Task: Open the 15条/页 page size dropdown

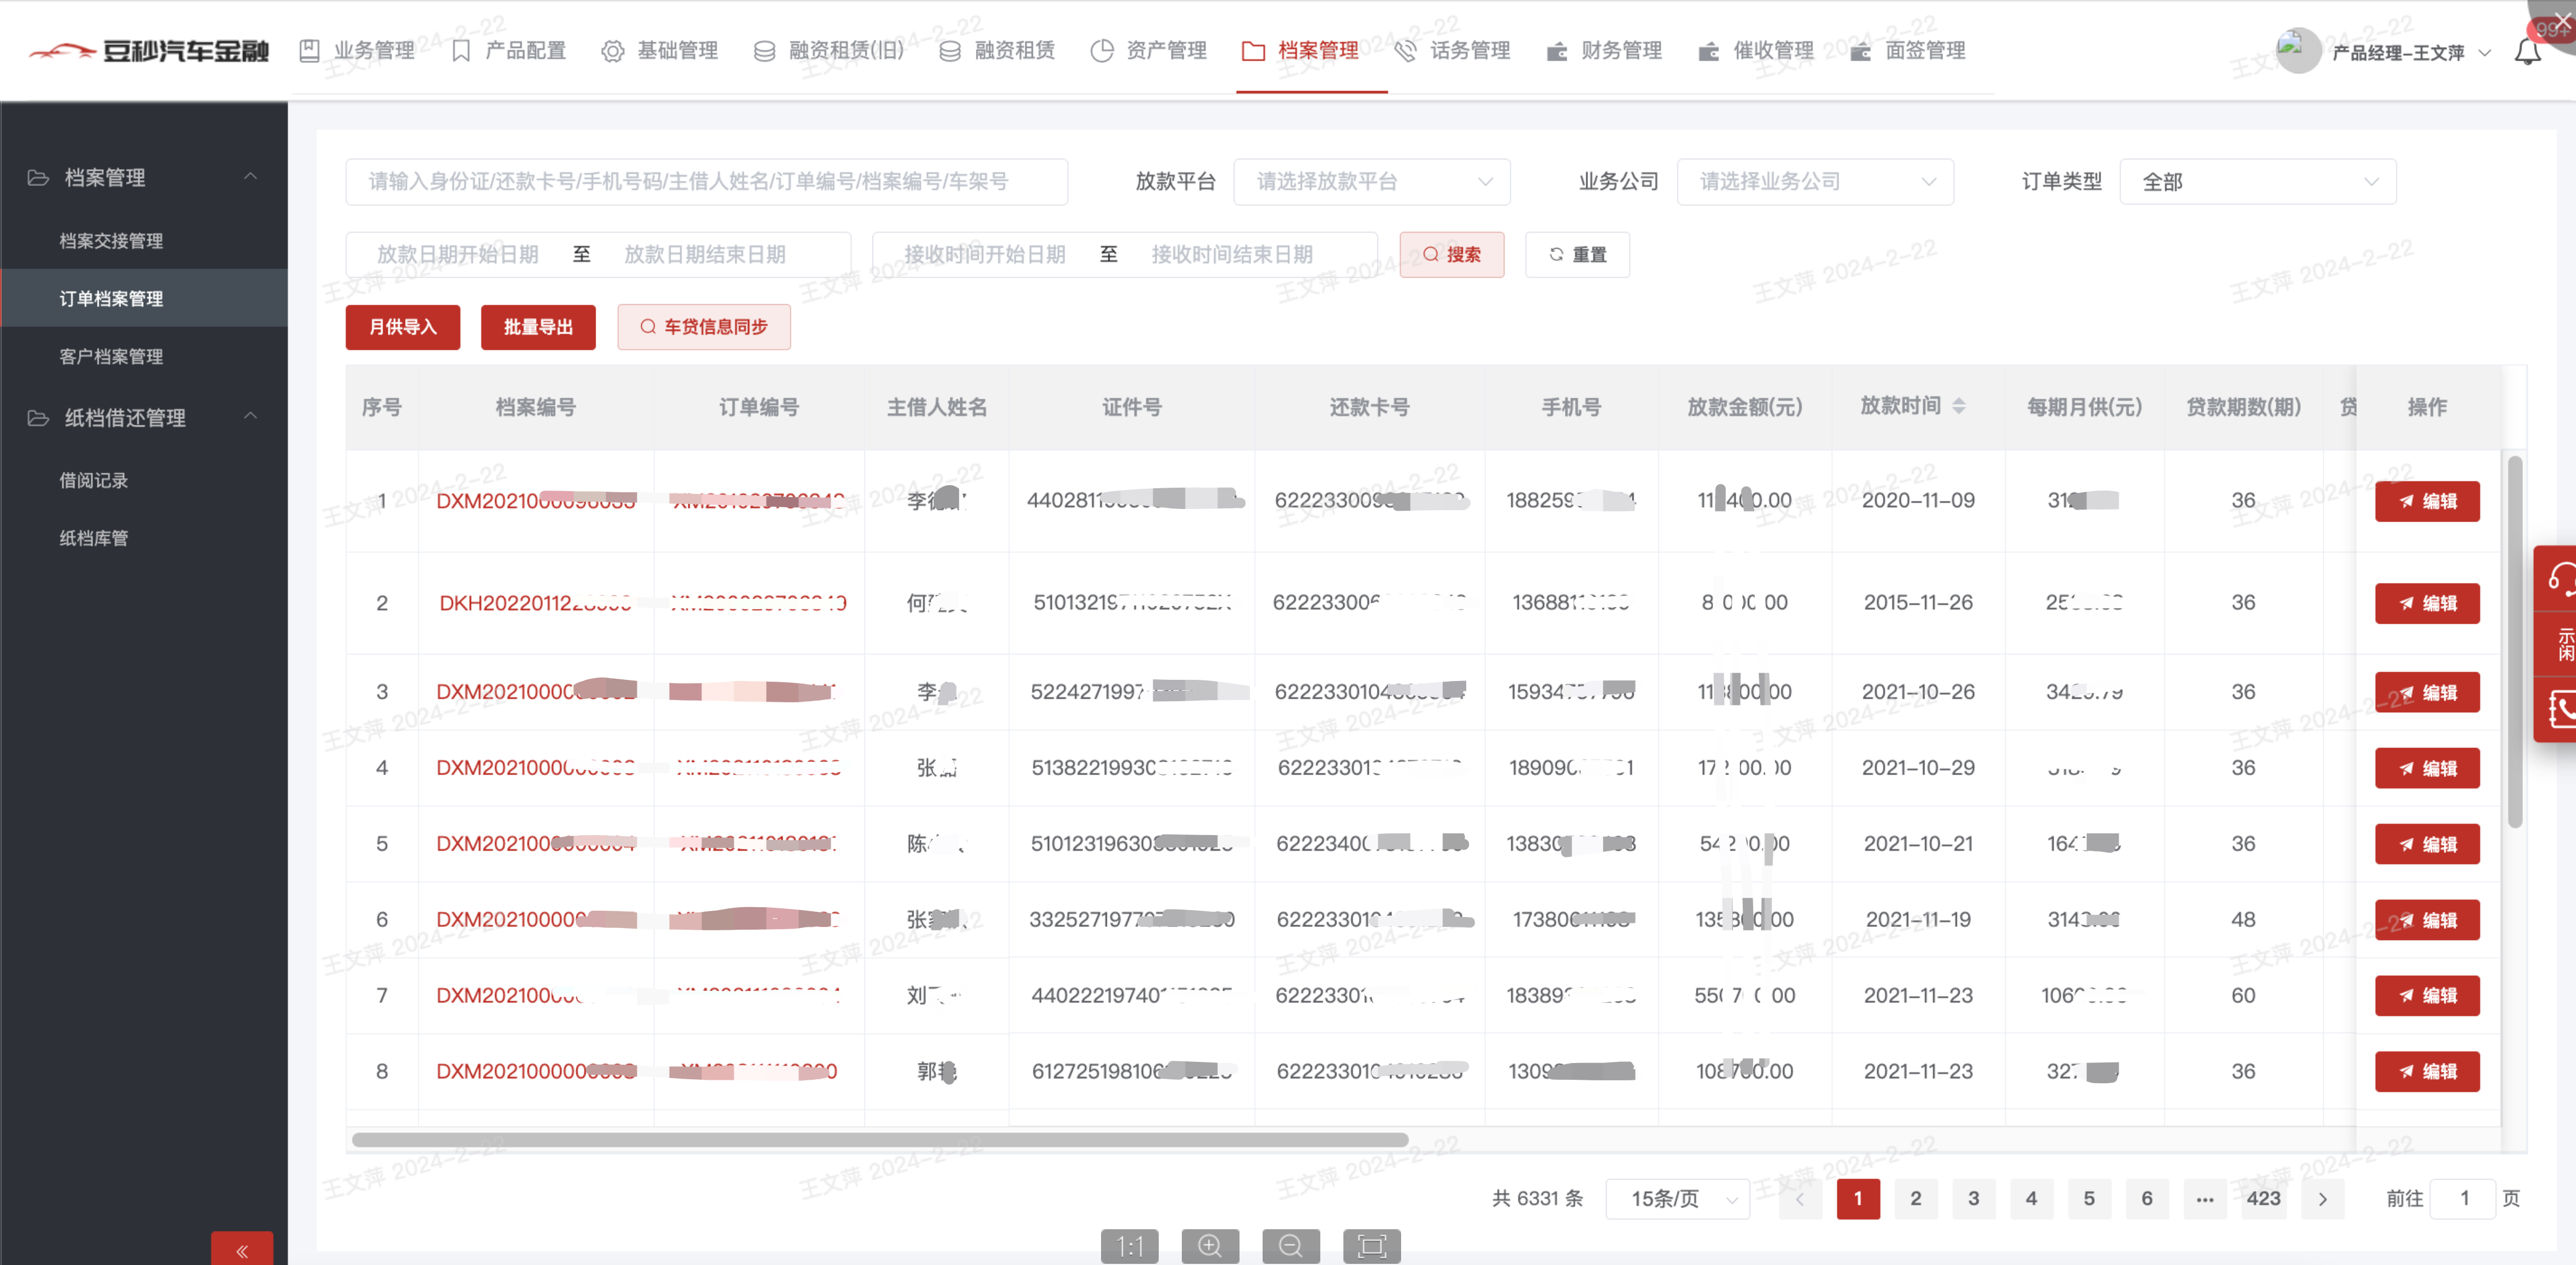Action: pyautogui.click(x=1677, y=1198)
